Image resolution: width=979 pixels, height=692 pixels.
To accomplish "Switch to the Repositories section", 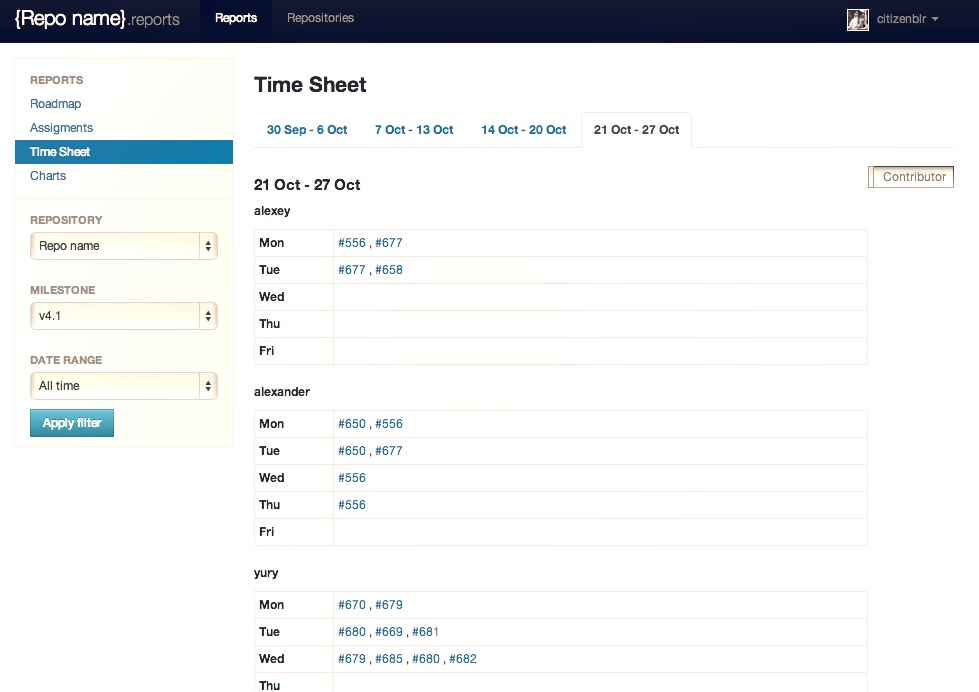I will 320,18.
